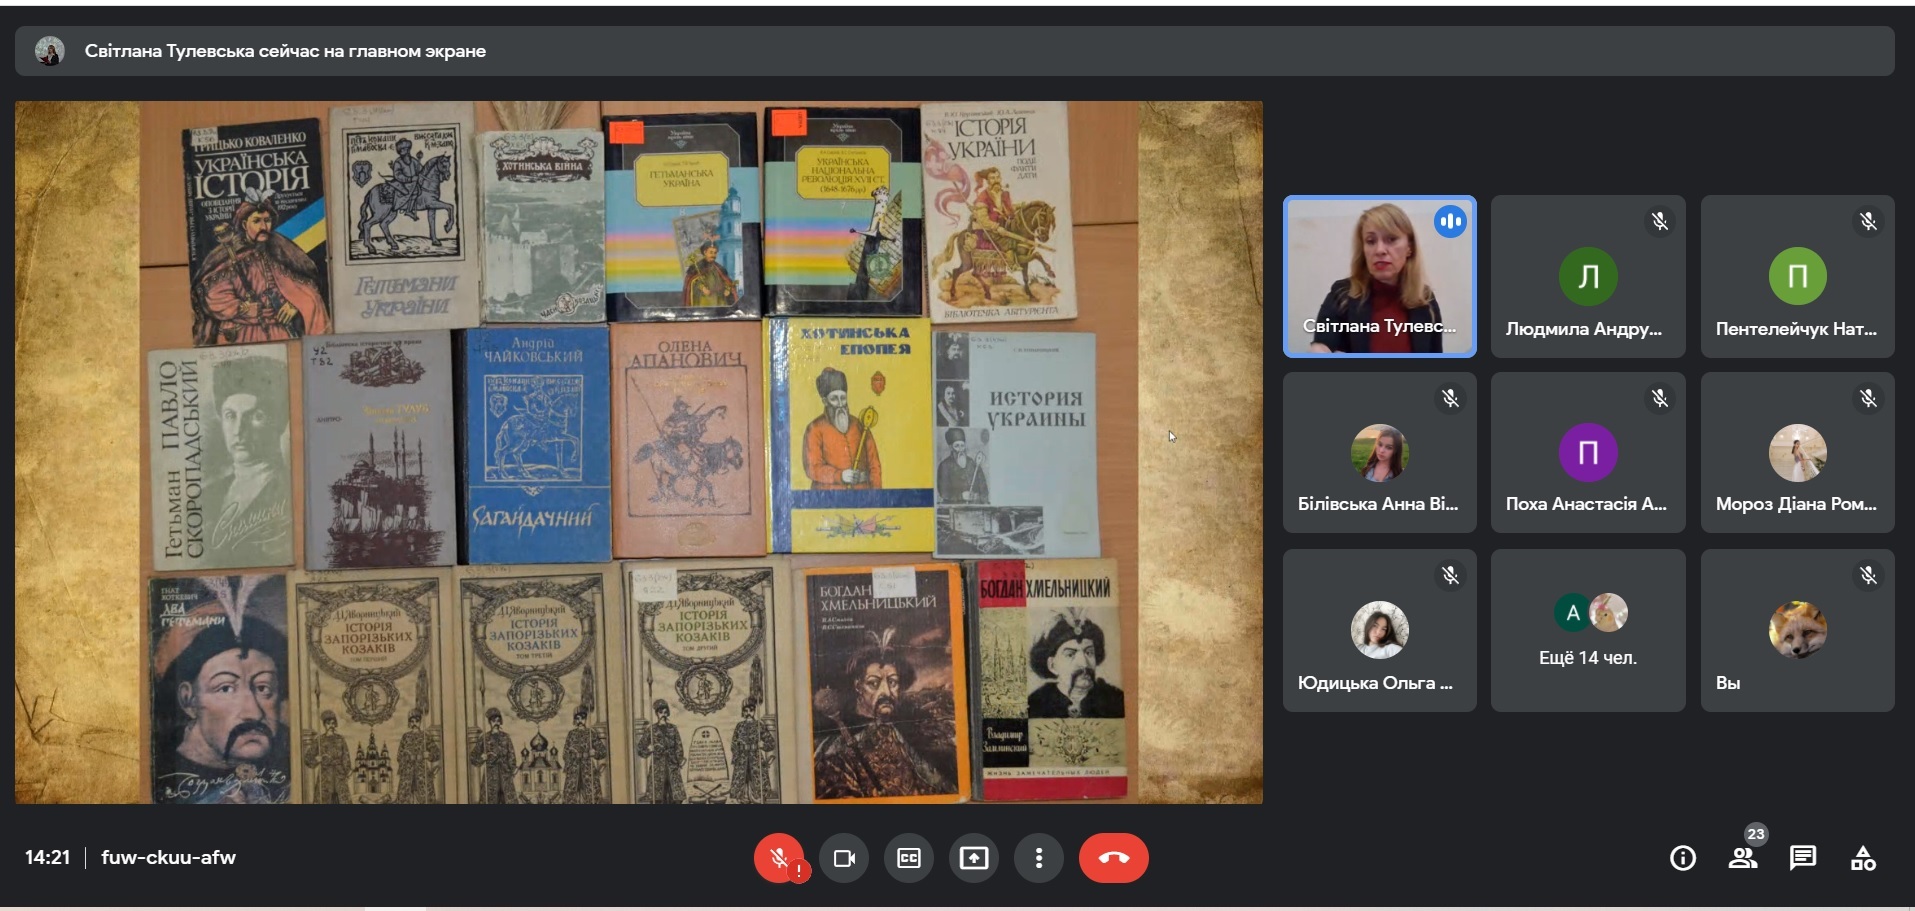Click the 'A' avatar in the 14 more tile
1915x911 pixels.
(x=1572, y=612)
